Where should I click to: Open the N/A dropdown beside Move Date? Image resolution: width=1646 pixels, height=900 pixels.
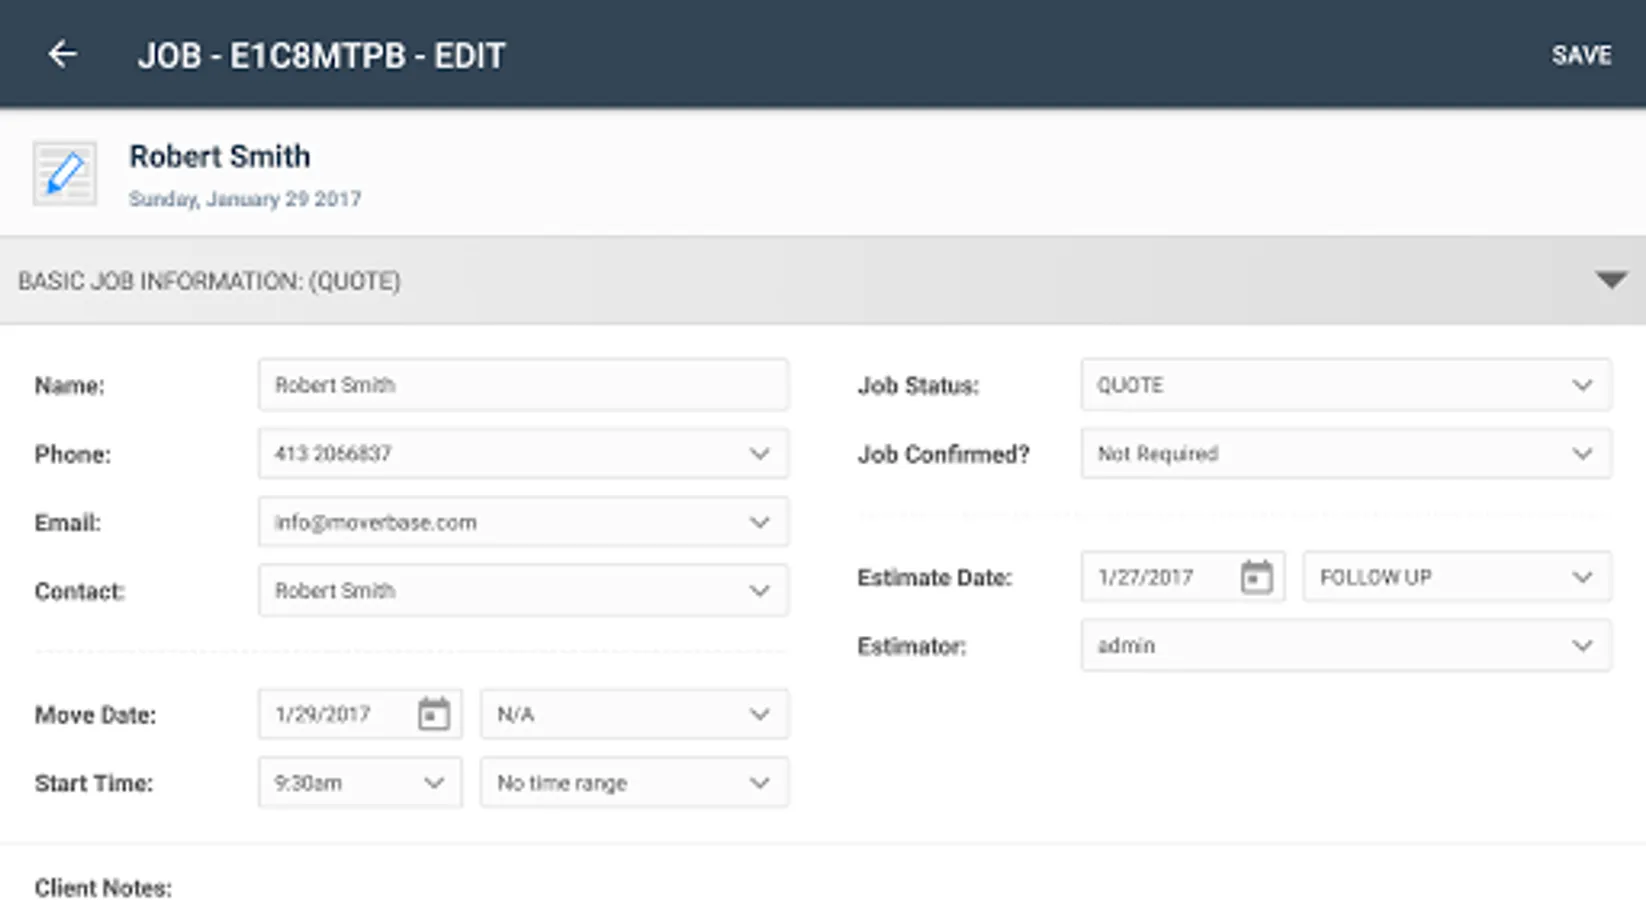click(634, 714)
